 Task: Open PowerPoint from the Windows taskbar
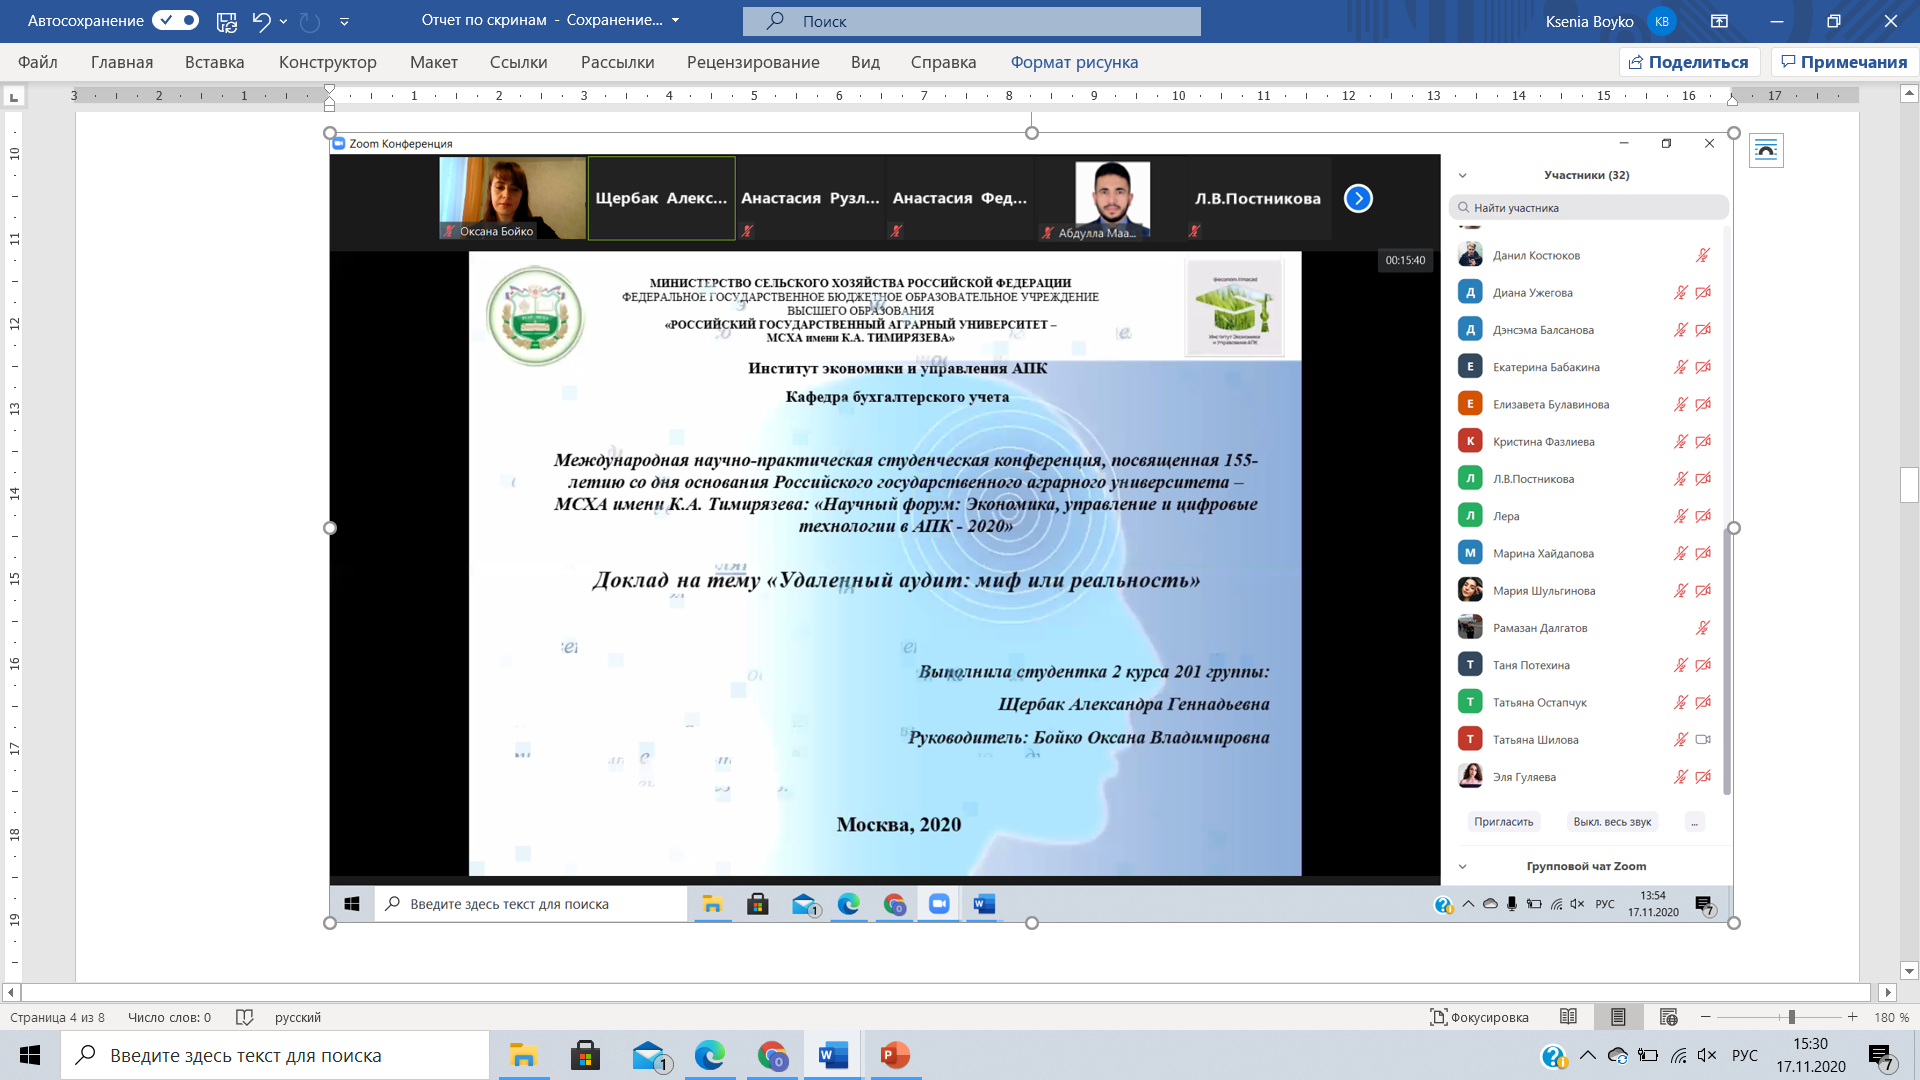pos(894,1055)
